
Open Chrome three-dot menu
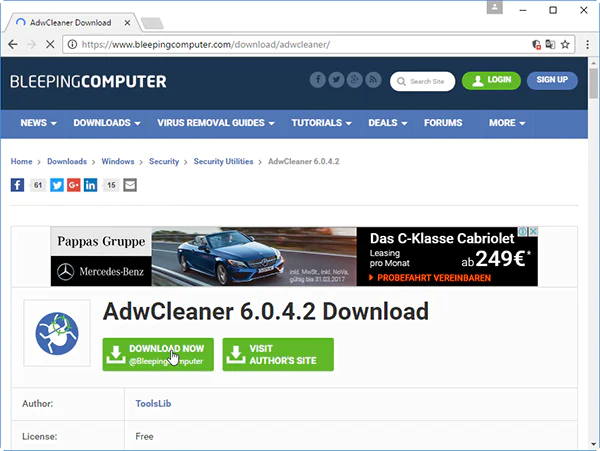click(587, 44)
